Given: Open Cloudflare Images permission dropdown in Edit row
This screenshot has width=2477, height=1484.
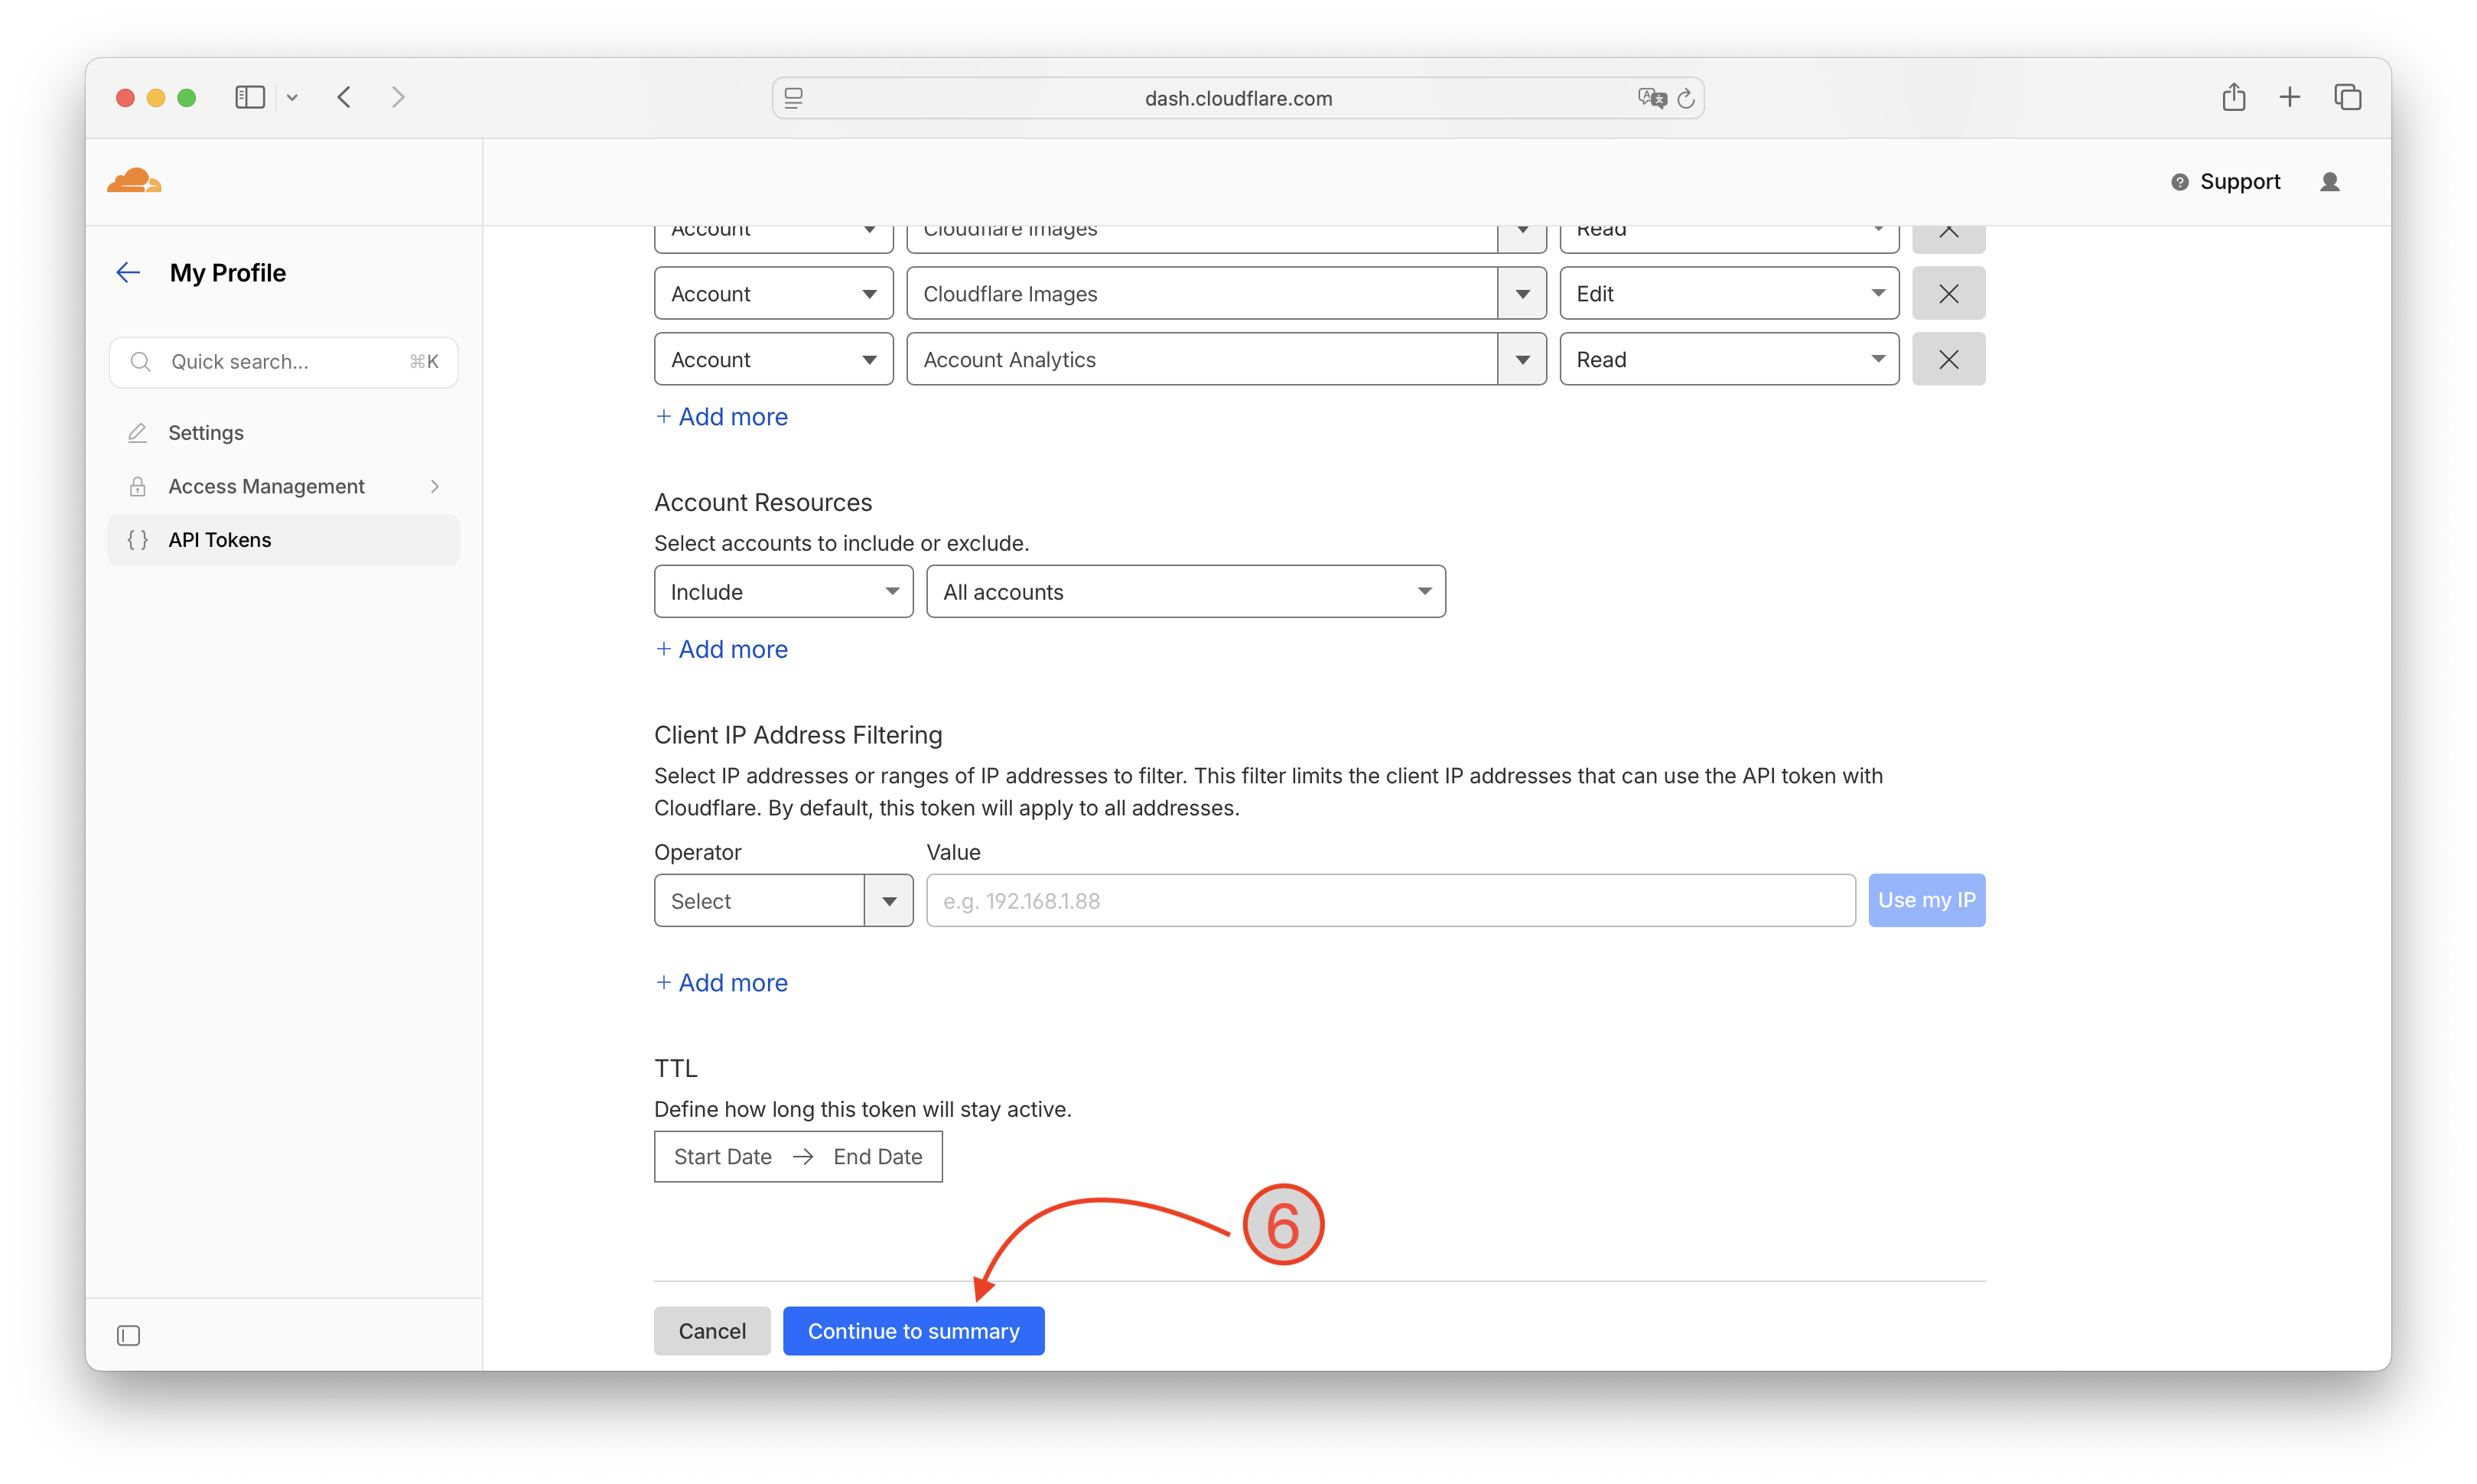Looking at the screenshot, I should point(1226,294).
